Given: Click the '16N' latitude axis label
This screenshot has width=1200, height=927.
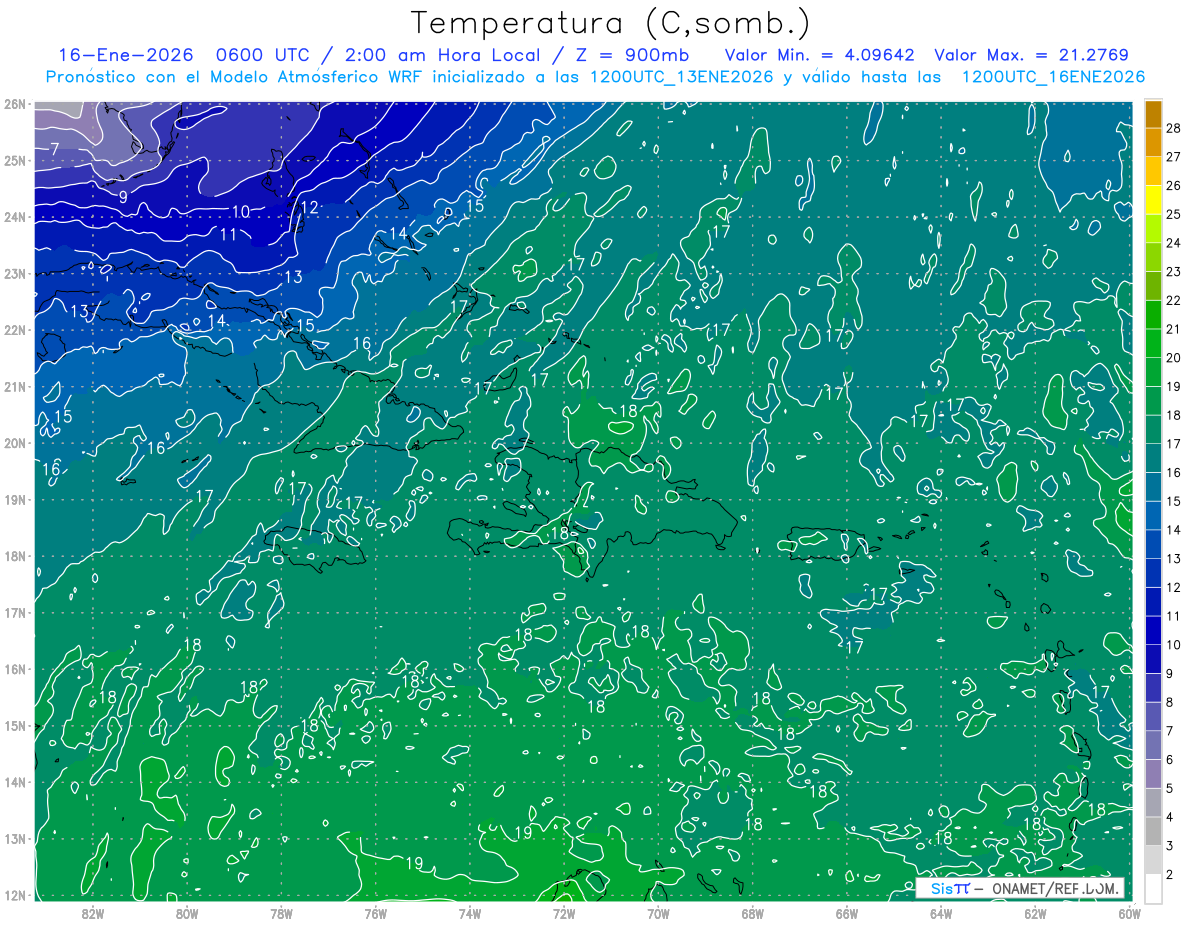Looking at the screenshot, I should point(15,669).
